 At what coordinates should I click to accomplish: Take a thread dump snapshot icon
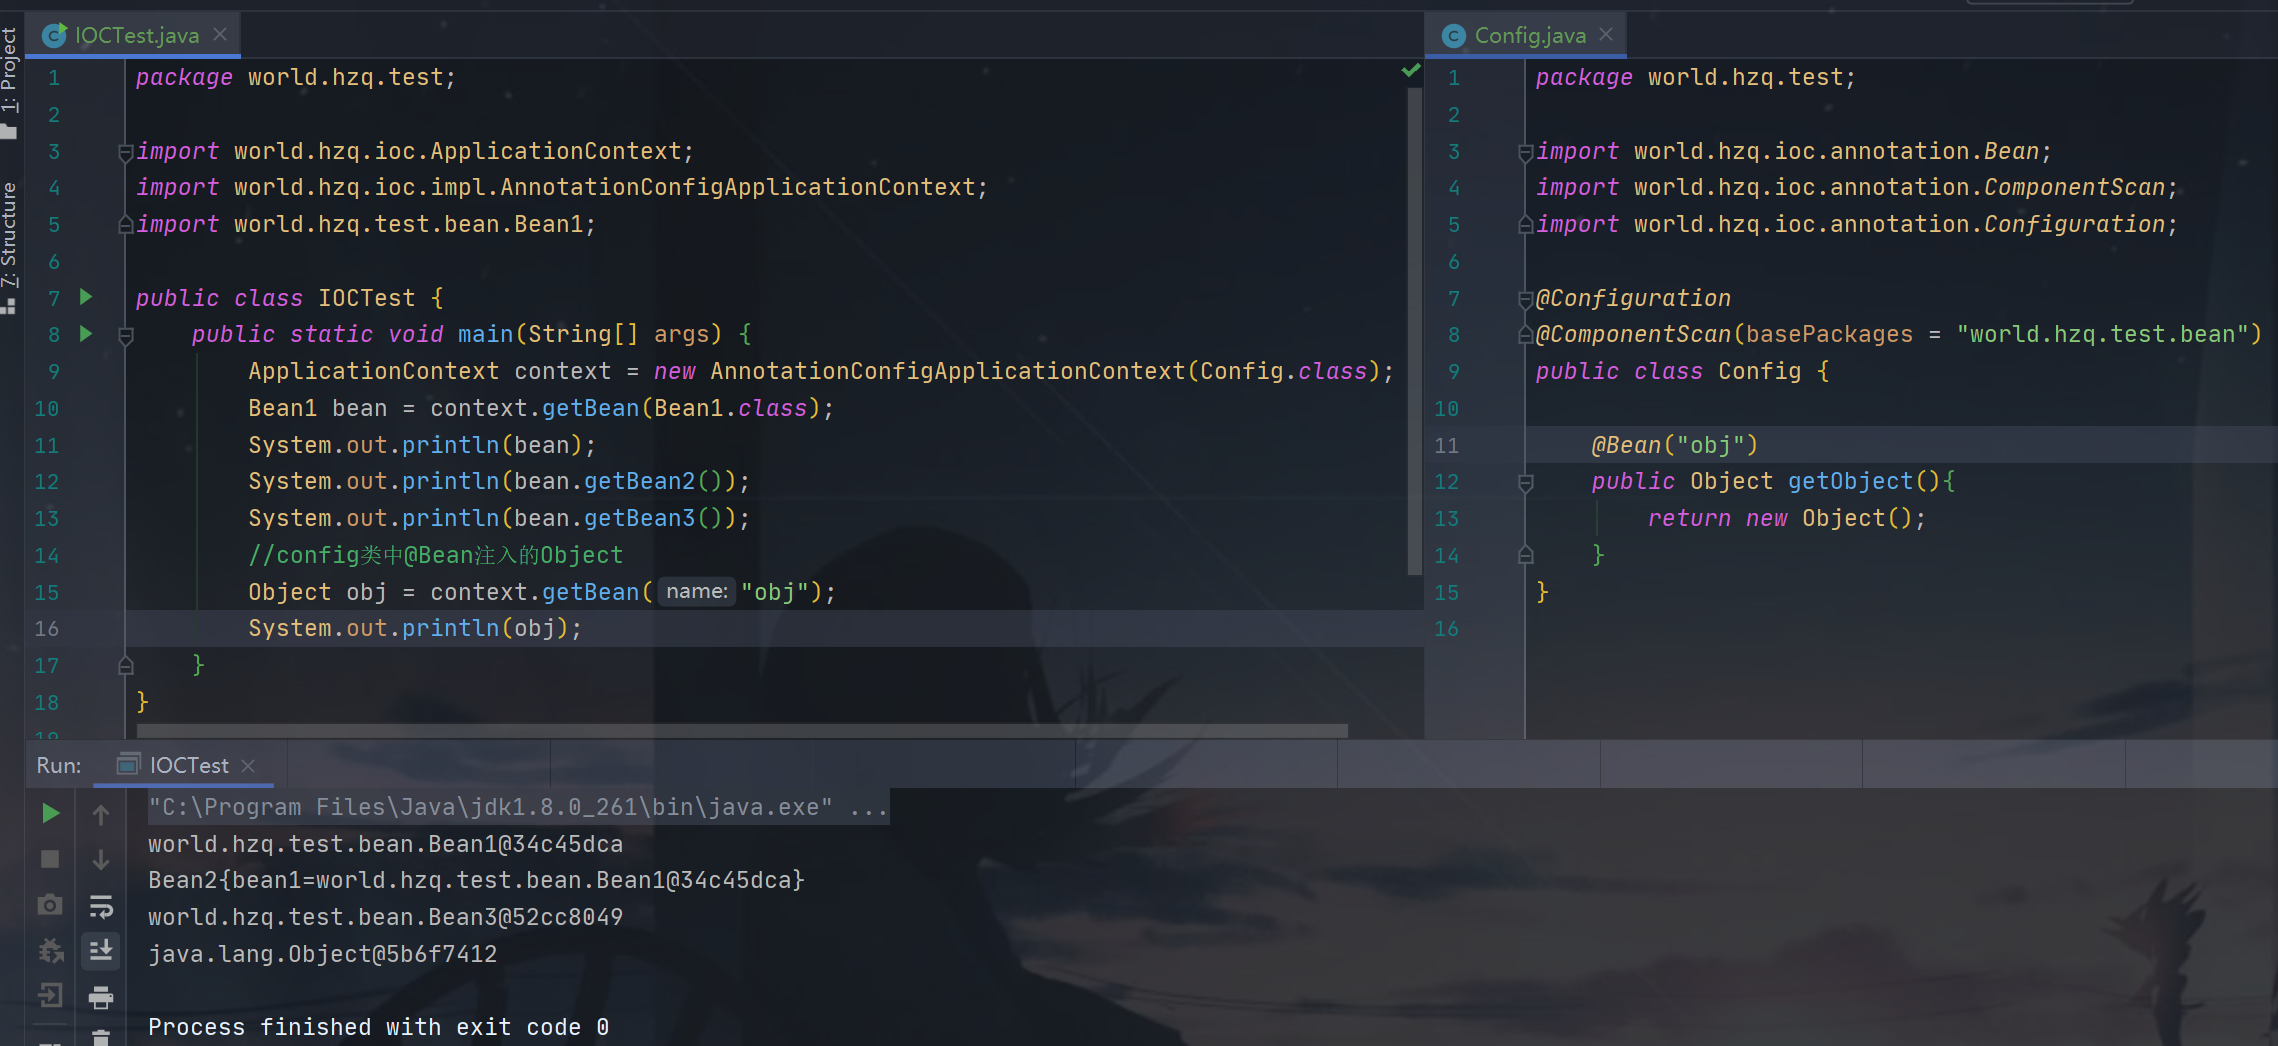50,904
